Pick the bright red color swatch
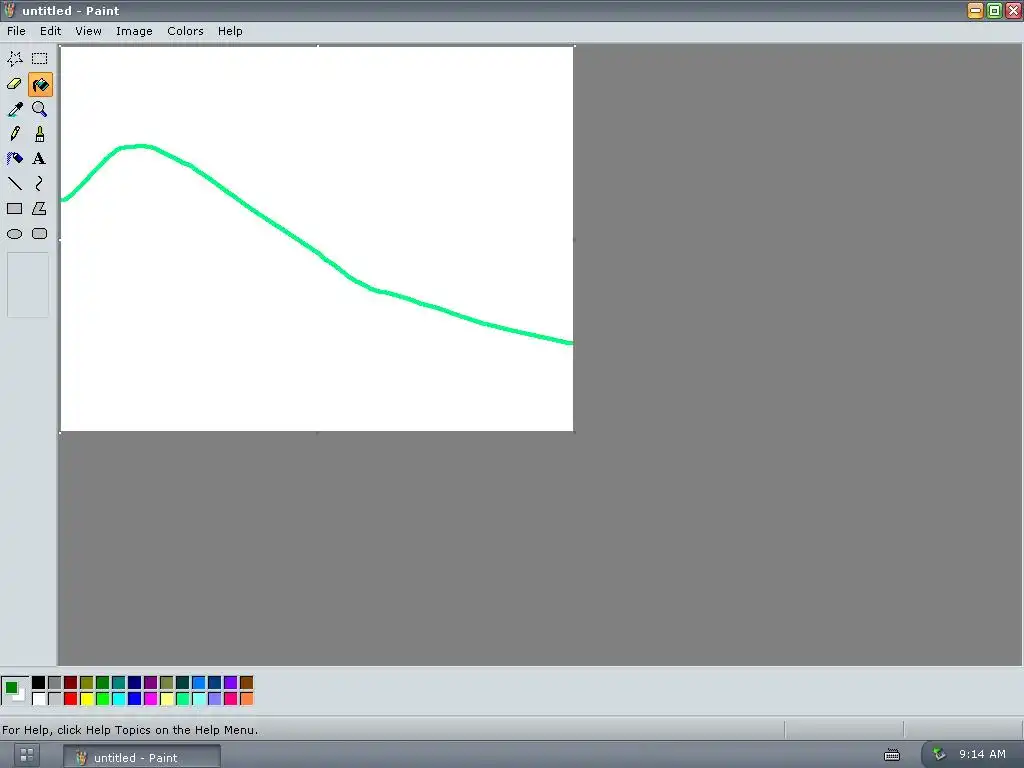 (x=71, y=699)
